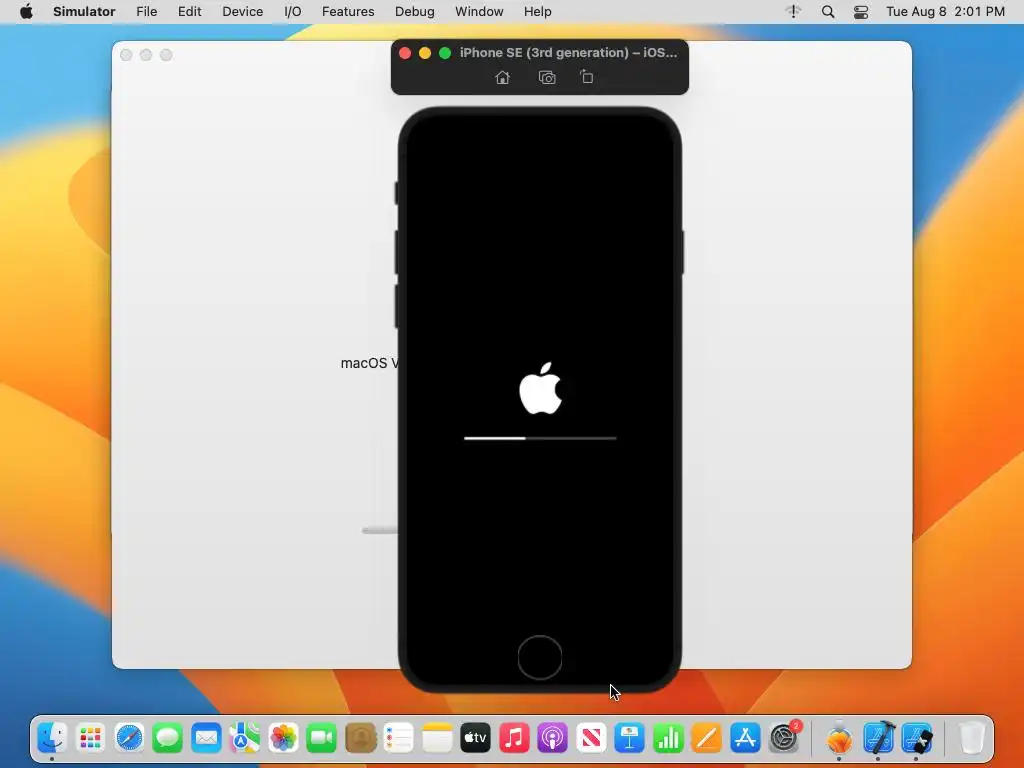The width and height of the screenshot is (1024, 768).
Task: Open the Debug menu
Action: tap(415, 12)
